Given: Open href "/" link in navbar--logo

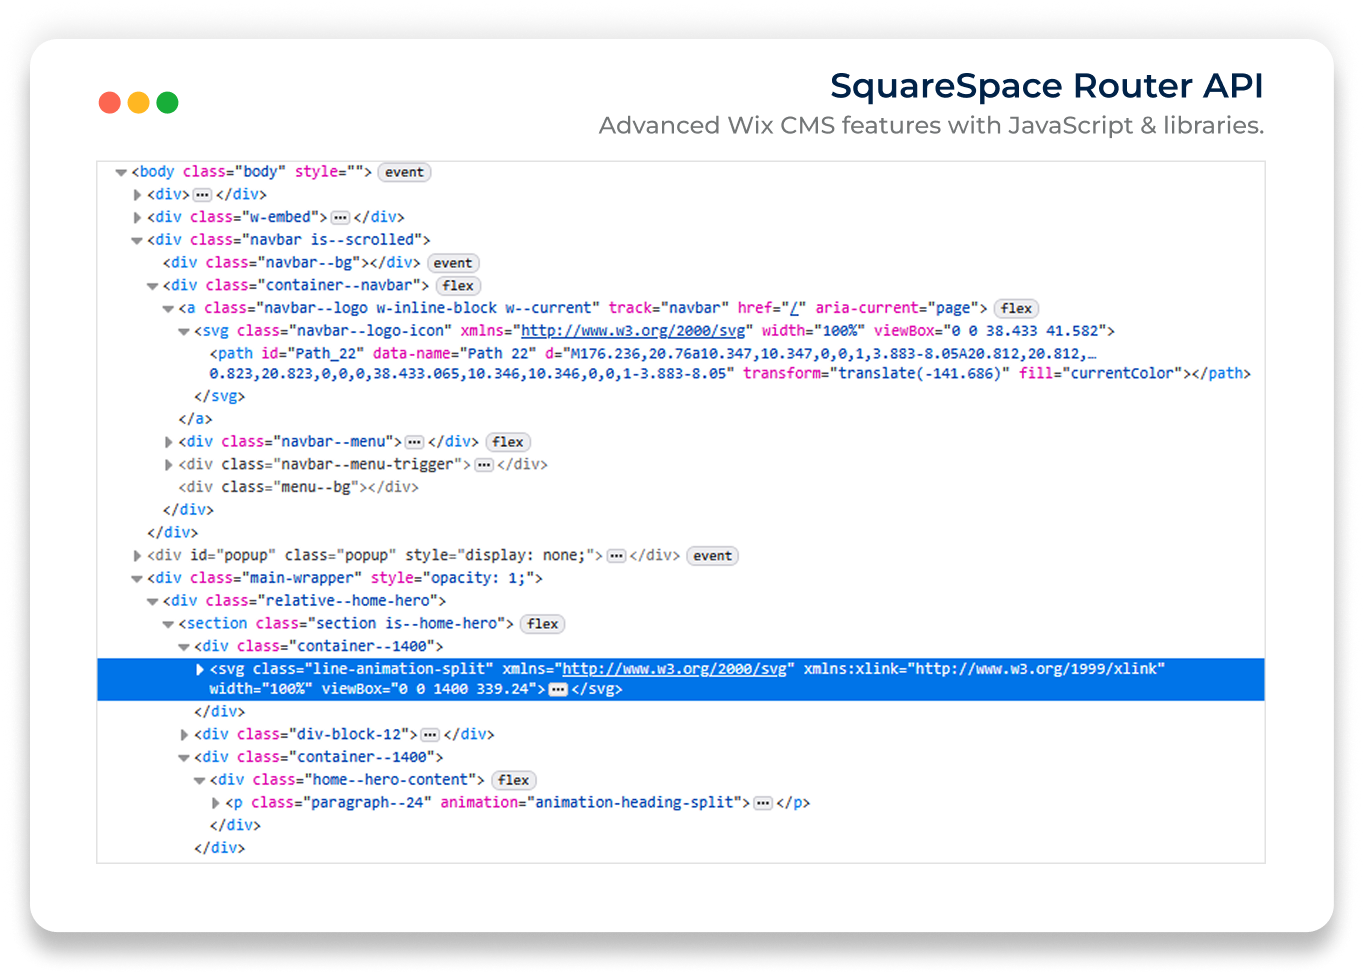Looking at the screenshot, I should click(x=796, y=309).
